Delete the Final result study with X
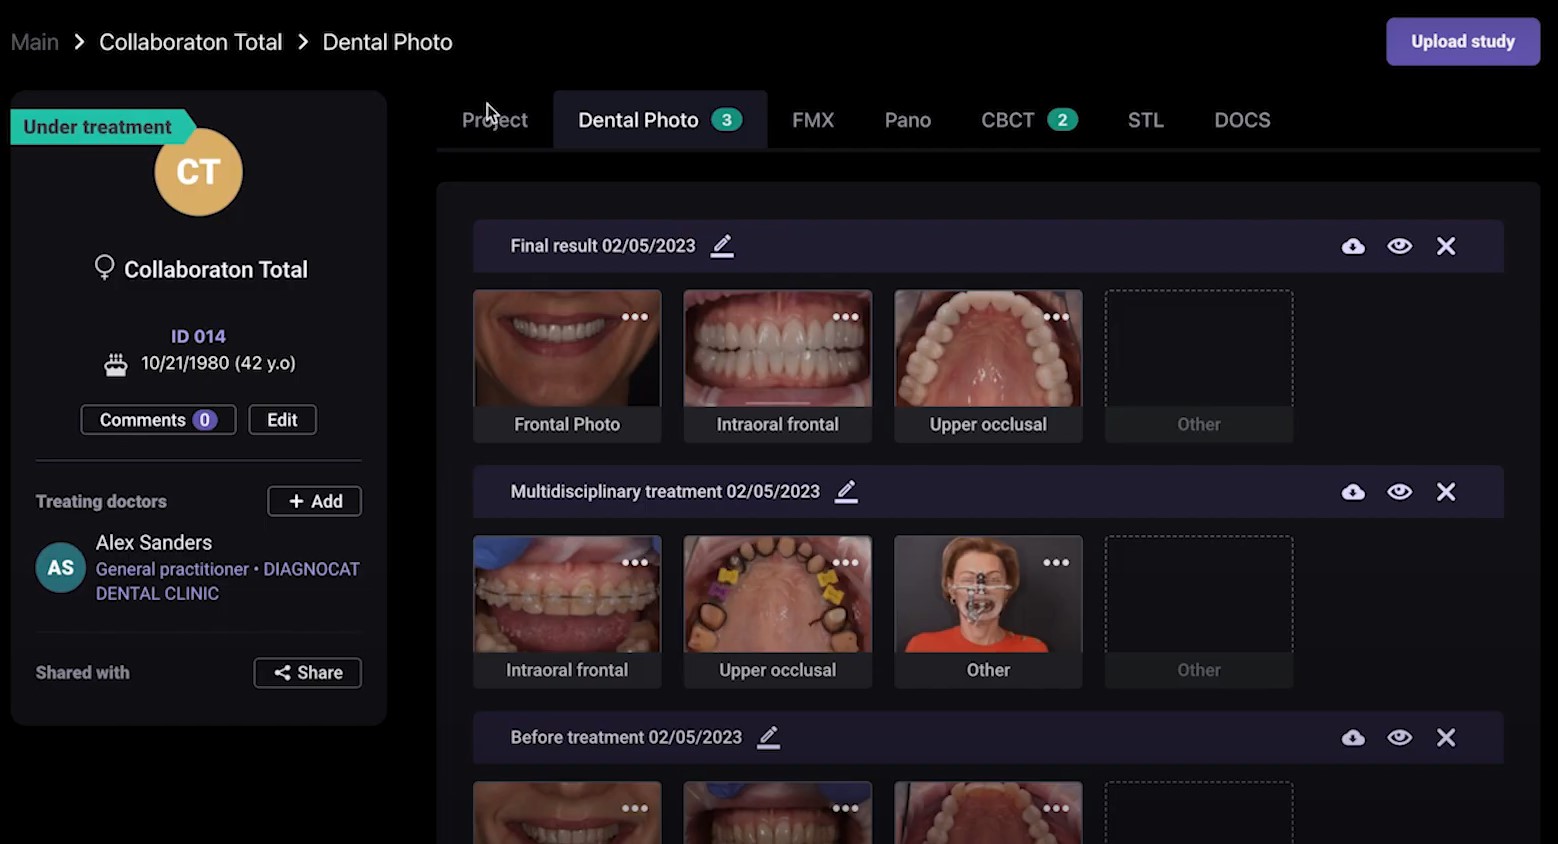The height and width of the screenshot is (844, 1558). coord(1446,246)
